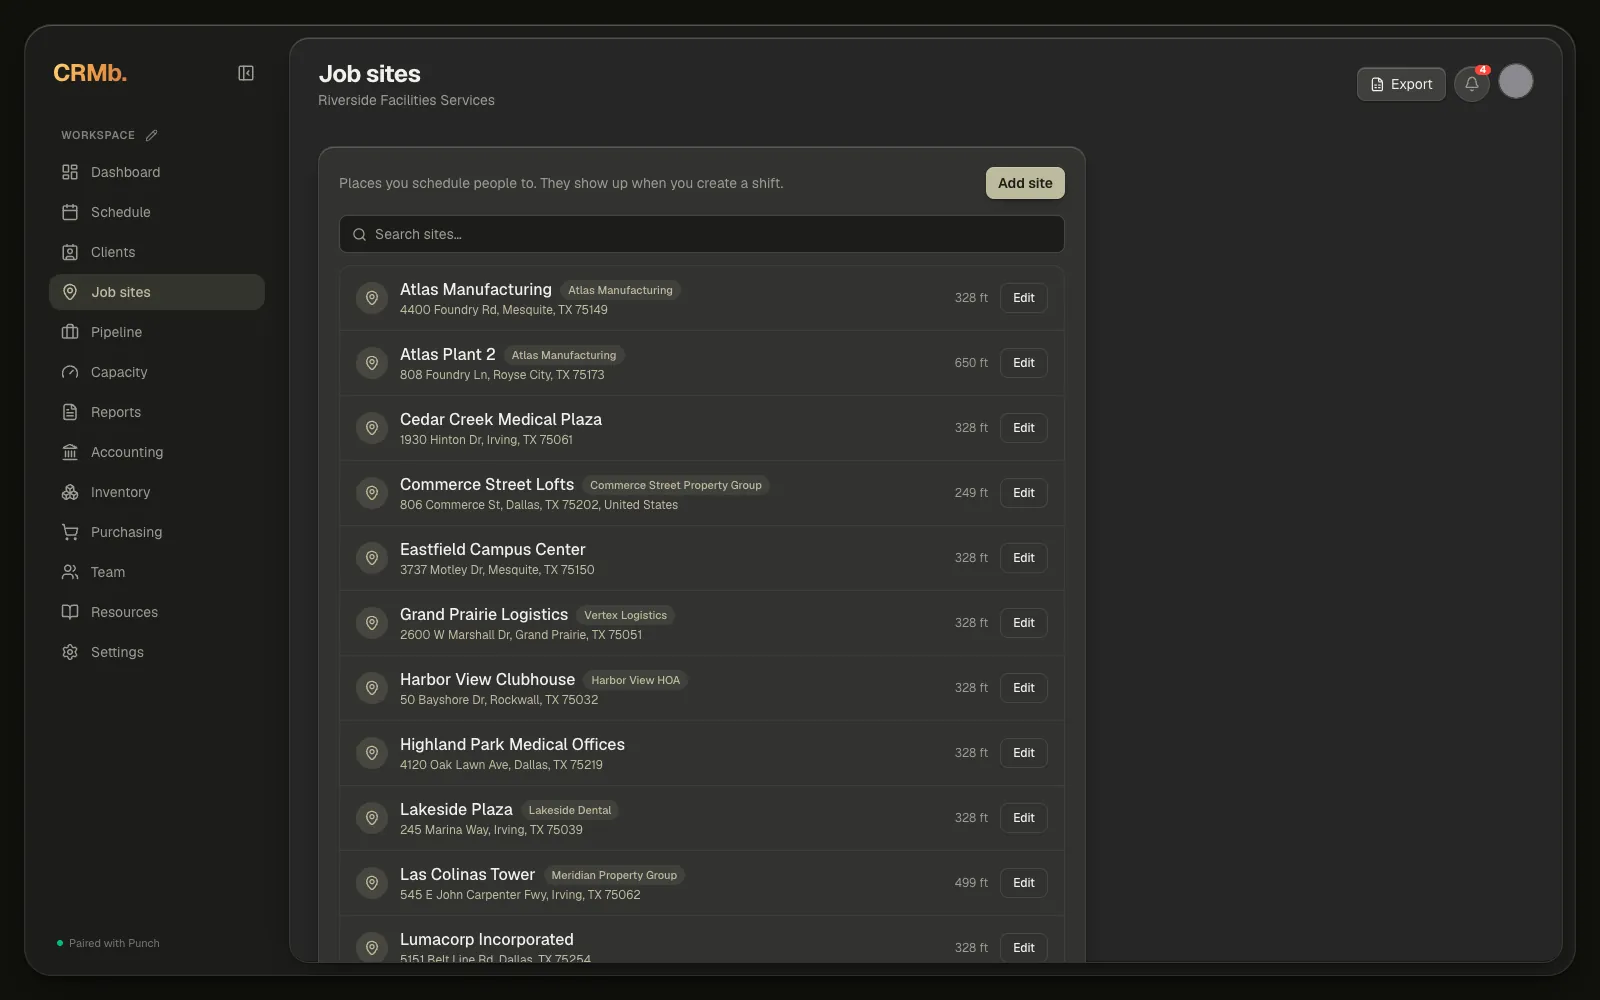This screenshot has width=1600, height=1000.
Task: Click the pin icon for Commerce Street Lofts
Action: click(x=372, y=493)
